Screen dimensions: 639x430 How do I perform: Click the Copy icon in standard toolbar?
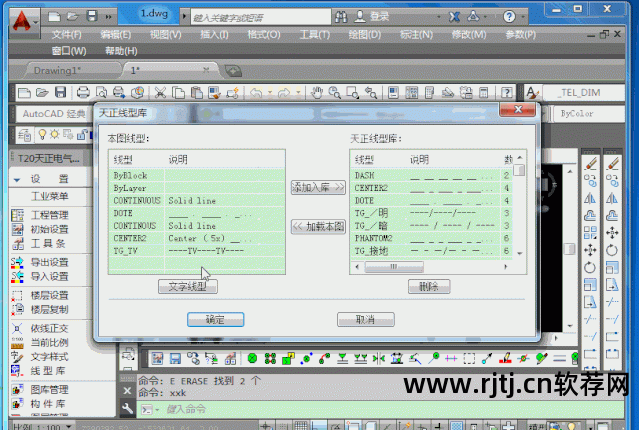178,93
